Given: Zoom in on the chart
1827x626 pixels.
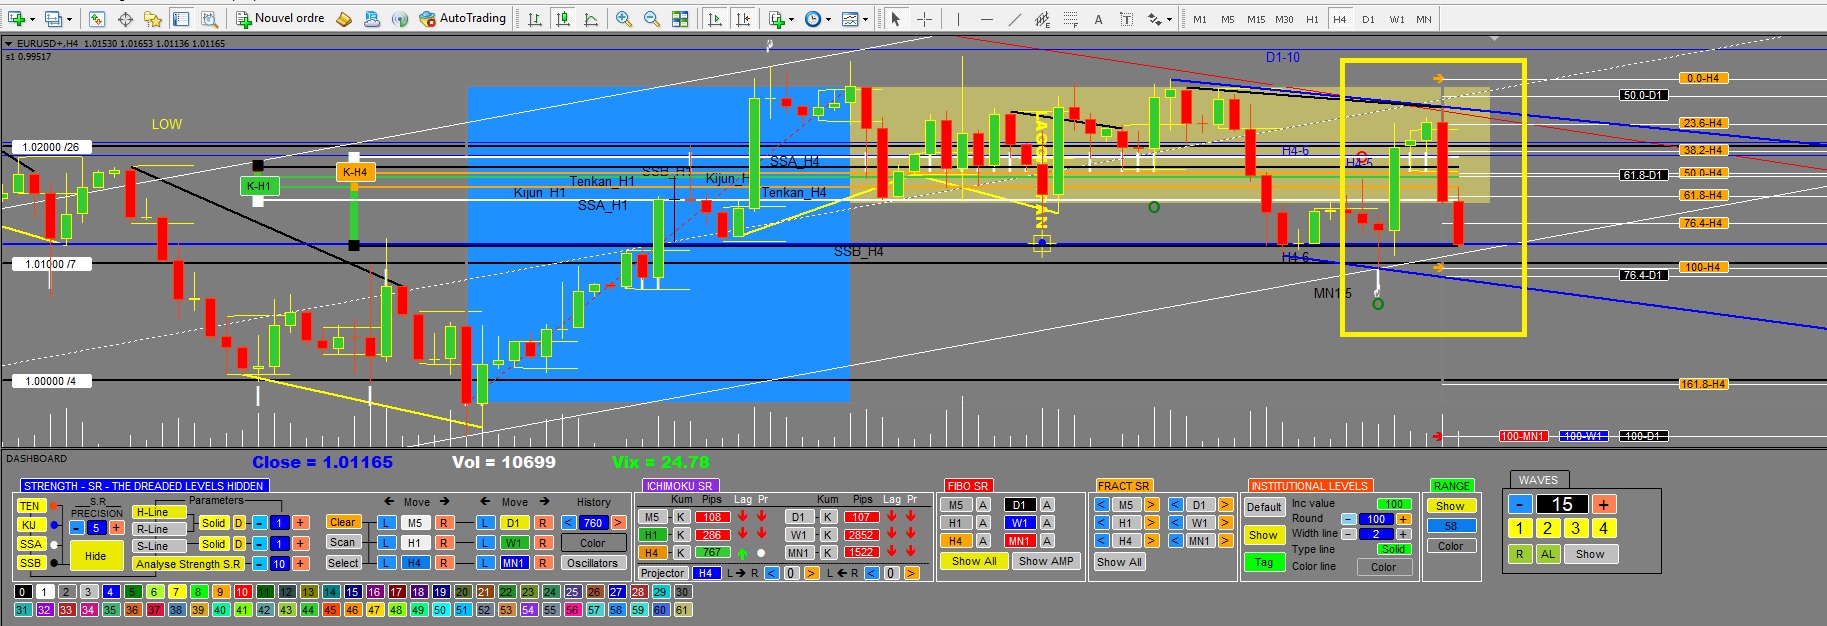Looking at the screenshot, I should [623, 19].
